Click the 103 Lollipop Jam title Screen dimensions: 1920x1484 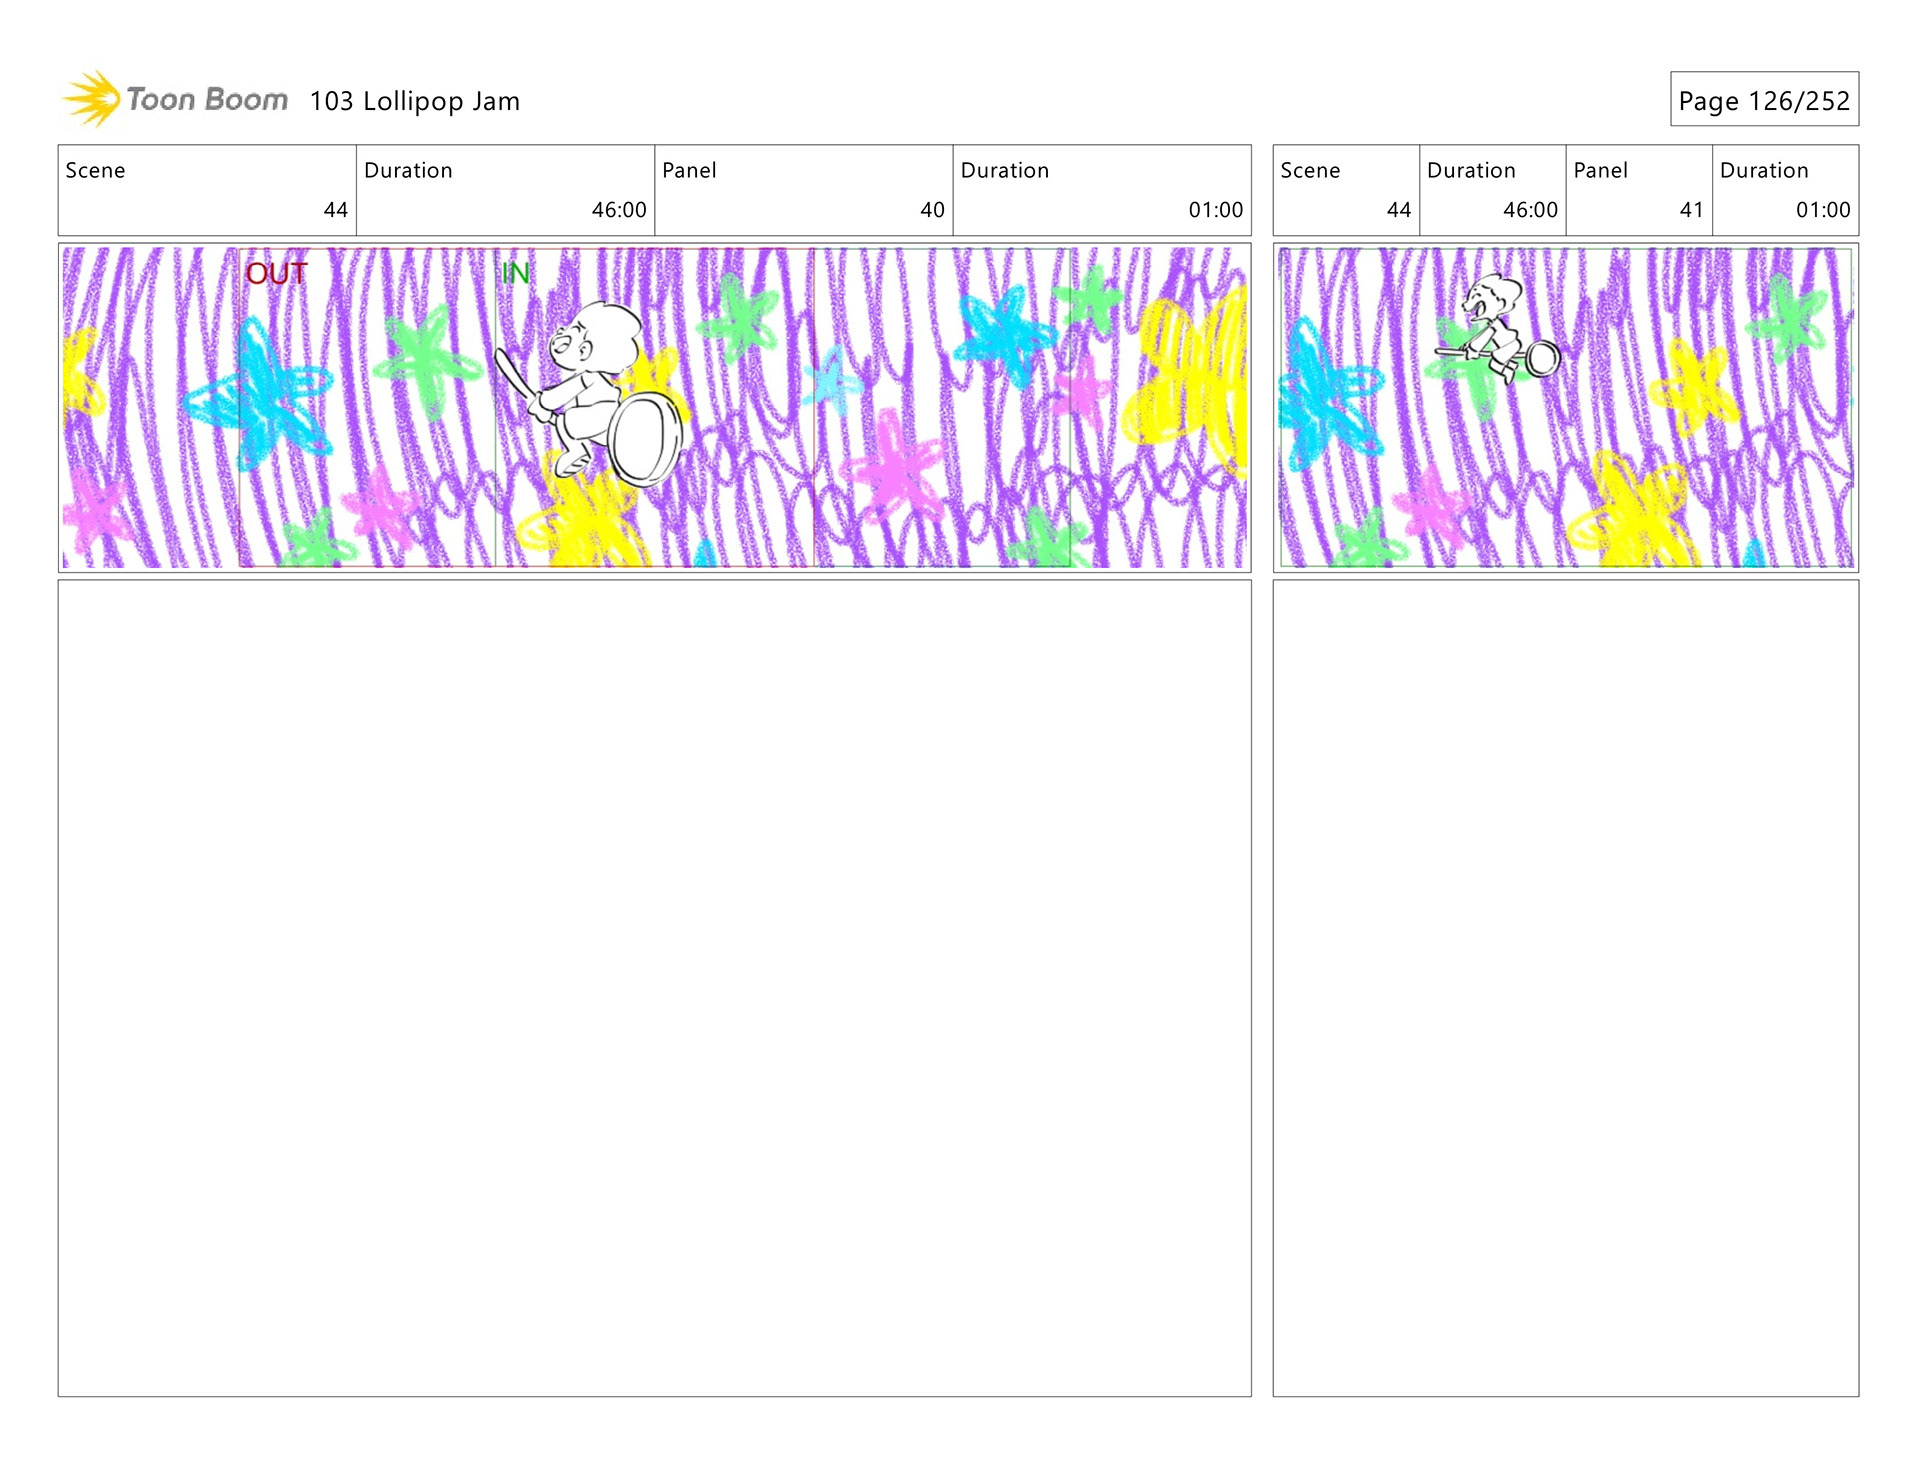tap(414, 101)
